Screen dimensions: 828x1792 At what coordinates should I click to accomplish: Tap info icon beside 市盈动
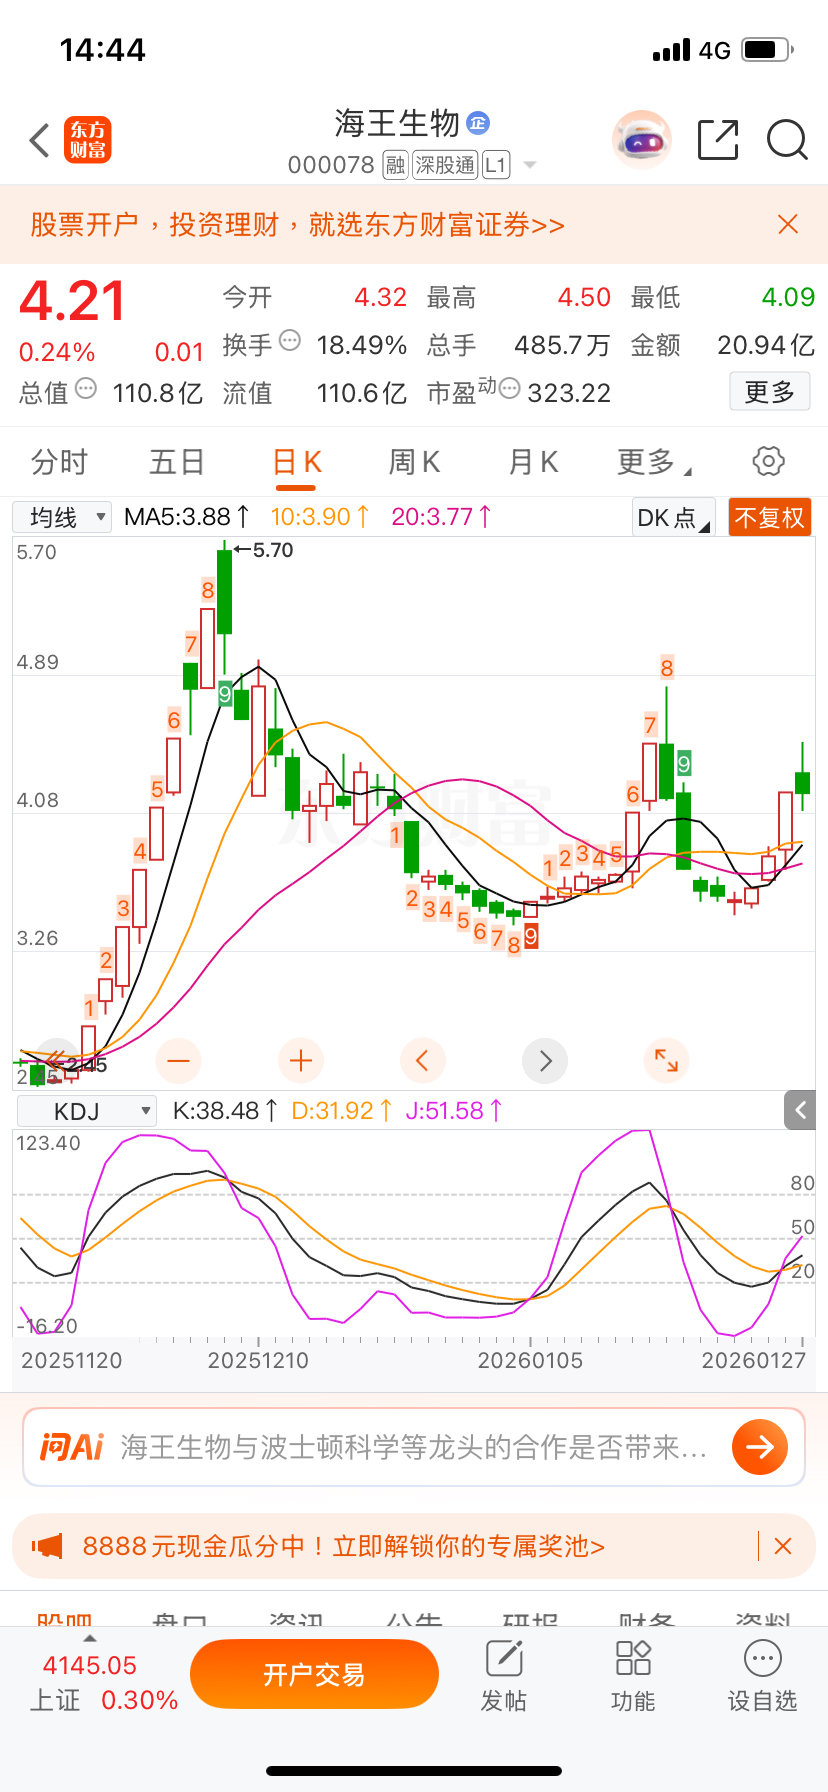509,388
